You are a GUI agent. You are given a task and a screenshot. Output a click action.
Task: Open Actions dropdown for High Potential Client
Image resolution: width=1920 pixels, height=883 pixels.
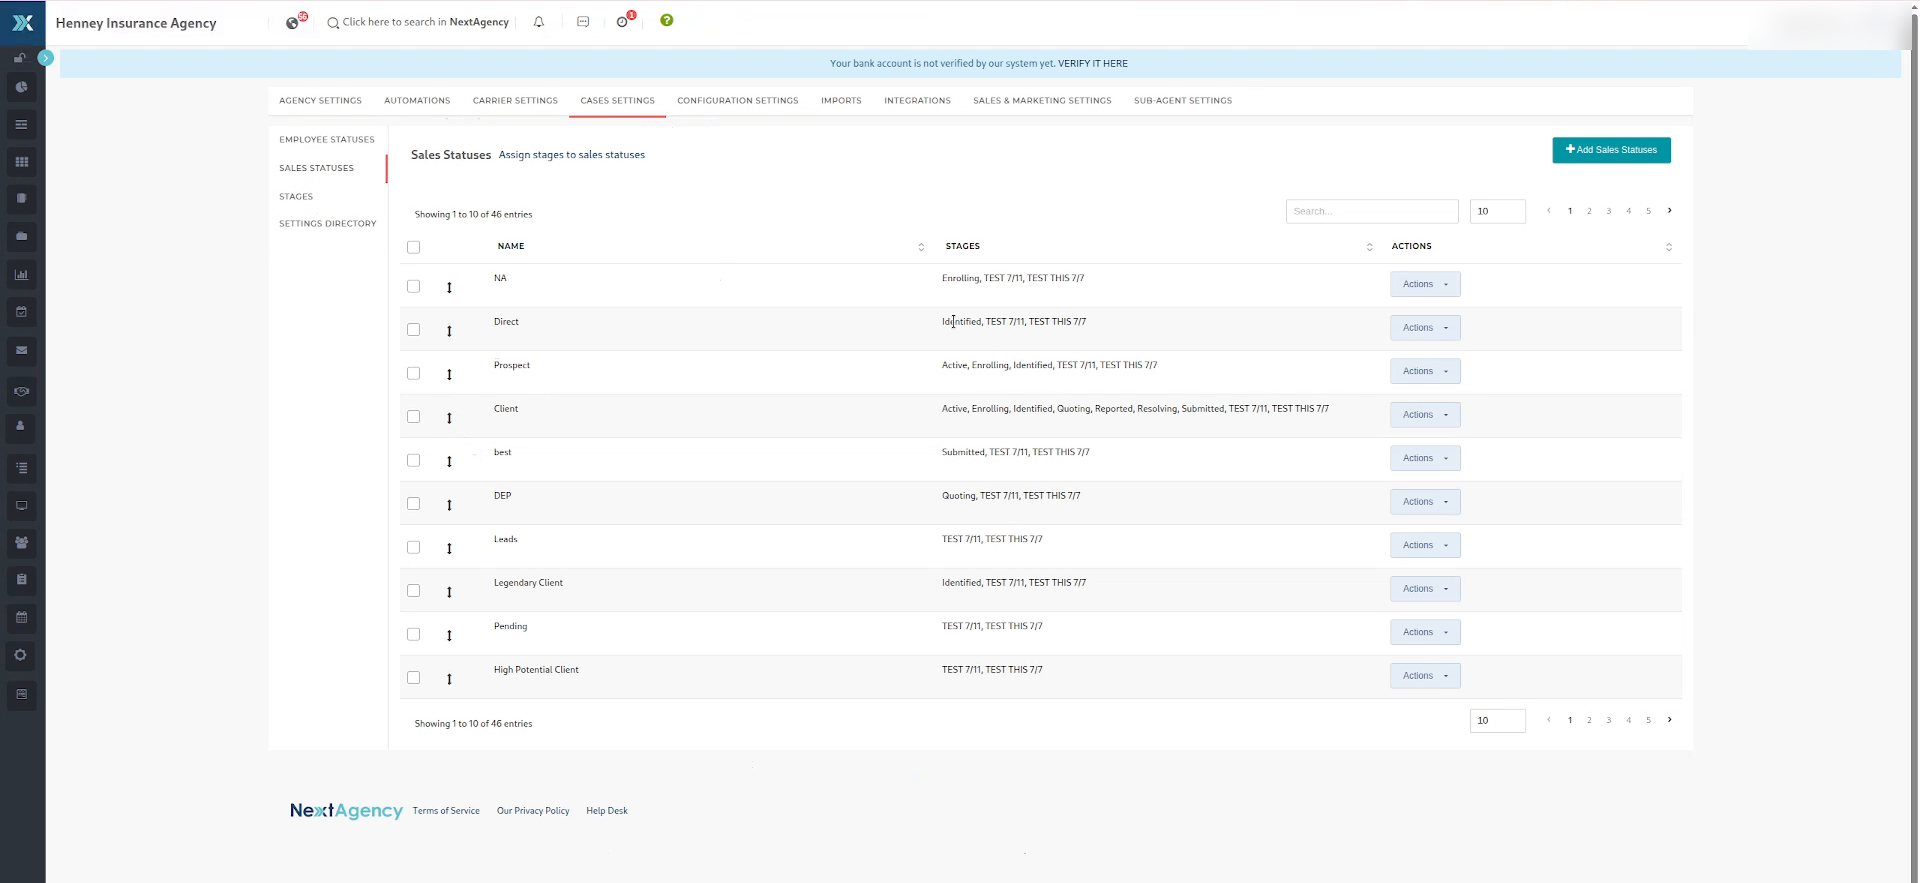pos(1425,676)
